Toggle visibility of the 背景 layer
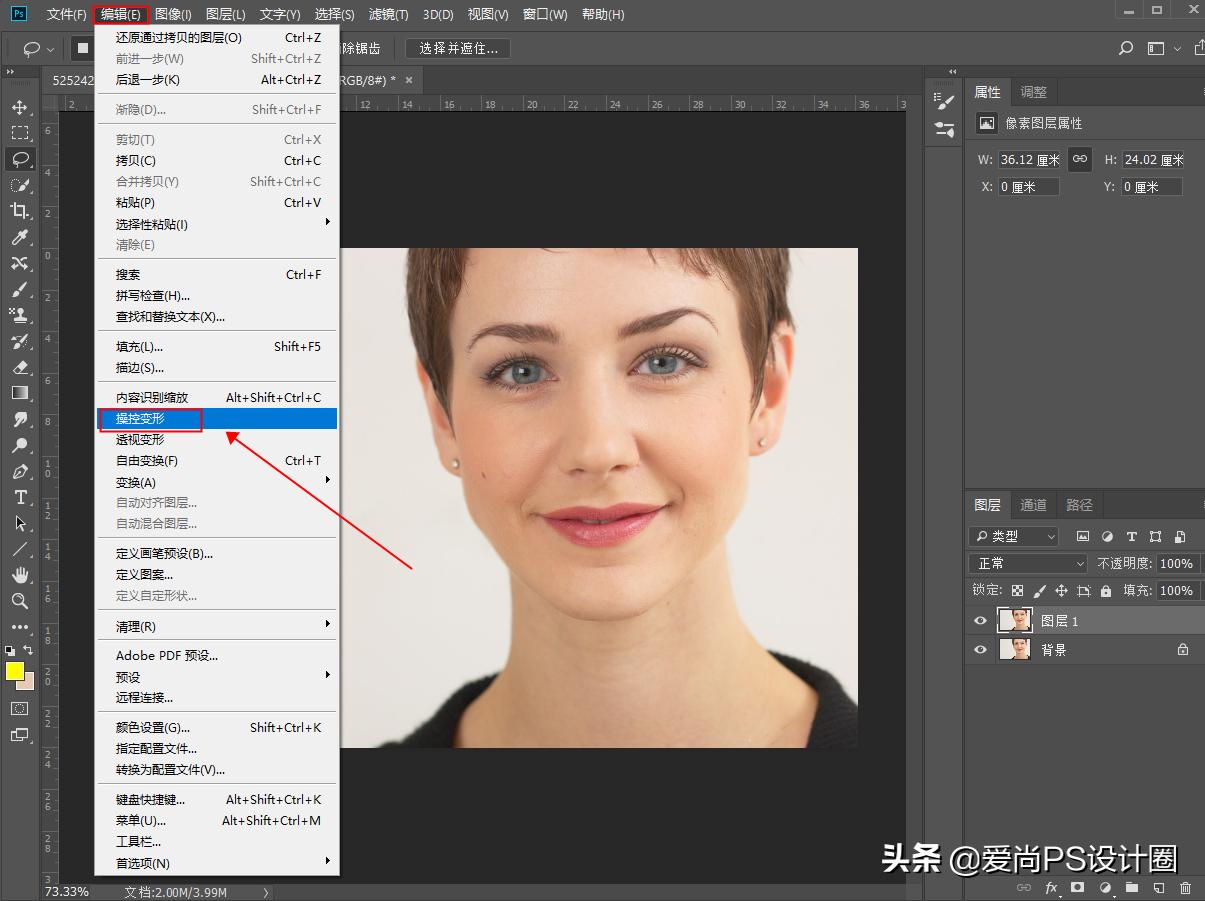 [x=980, y=650]
